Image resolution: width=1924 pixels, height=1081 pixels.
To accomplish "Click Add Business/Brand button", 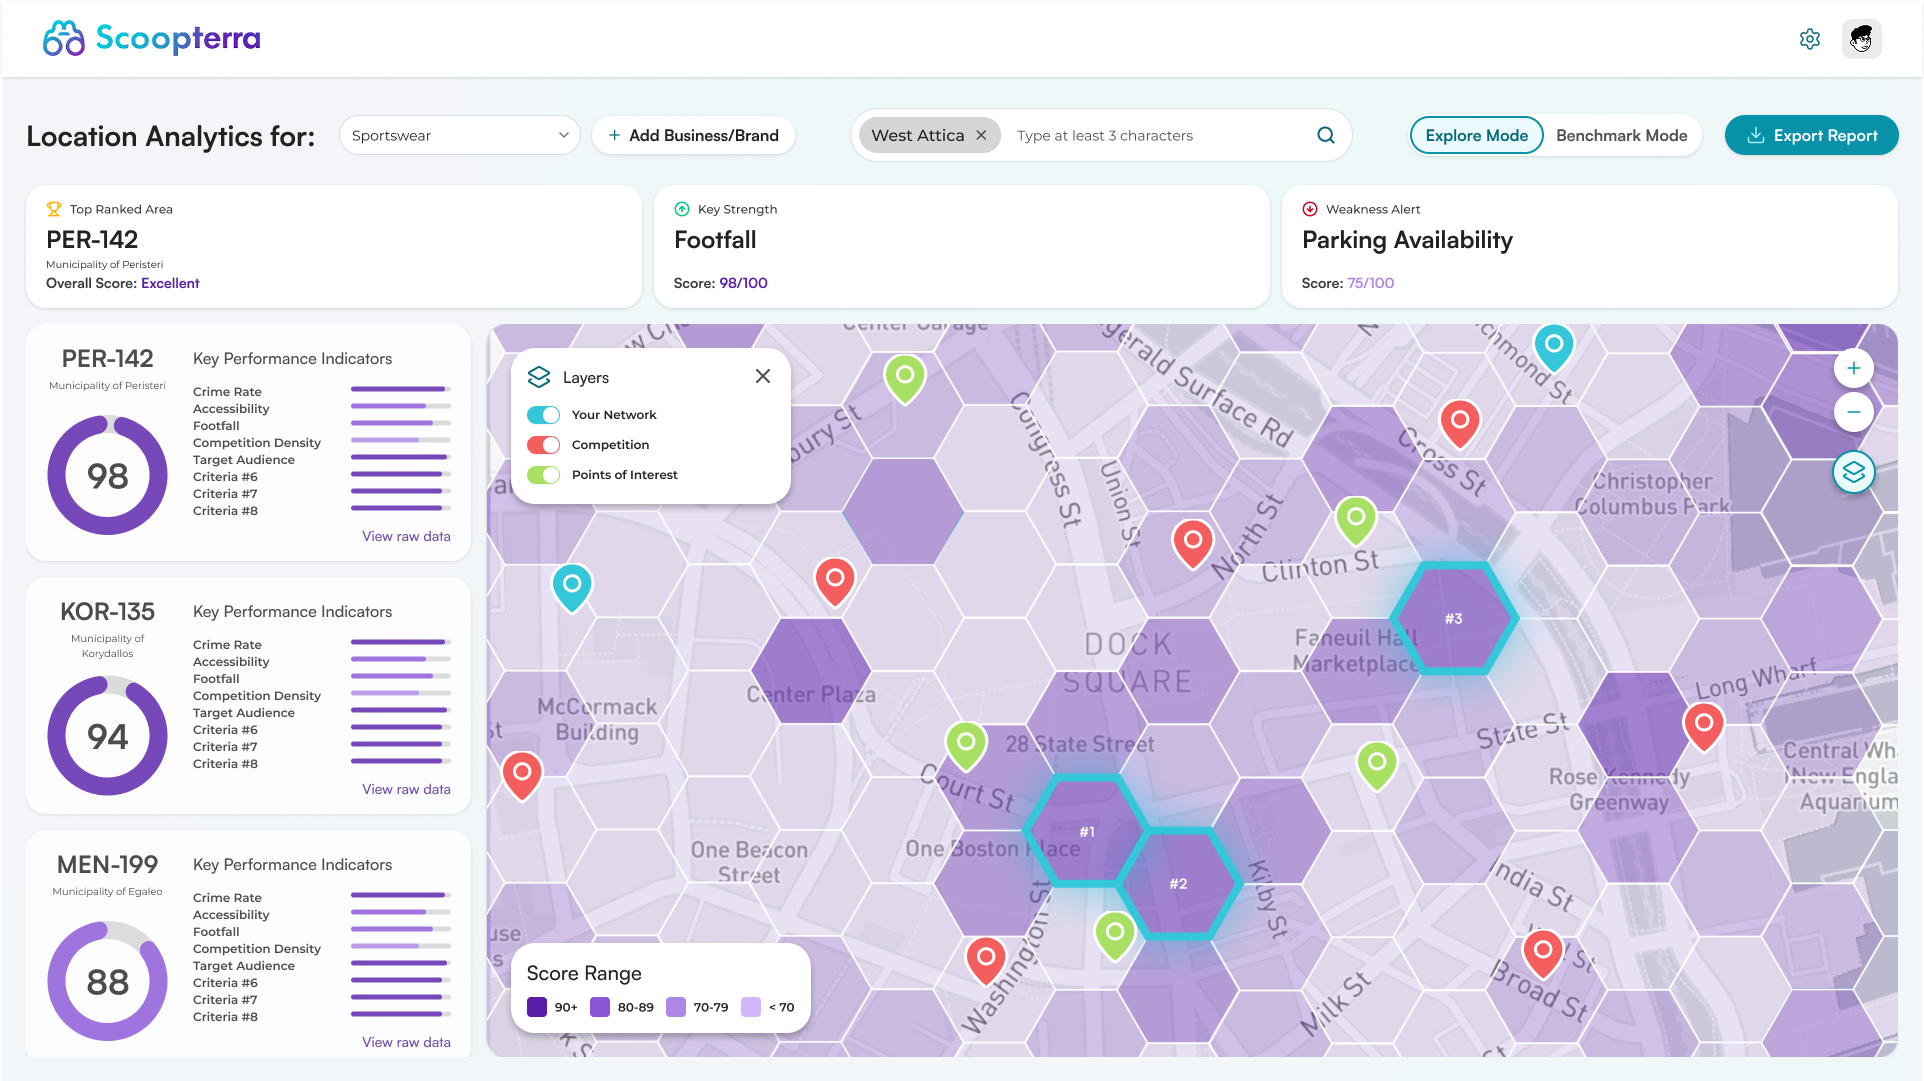I will click(694, 135).
